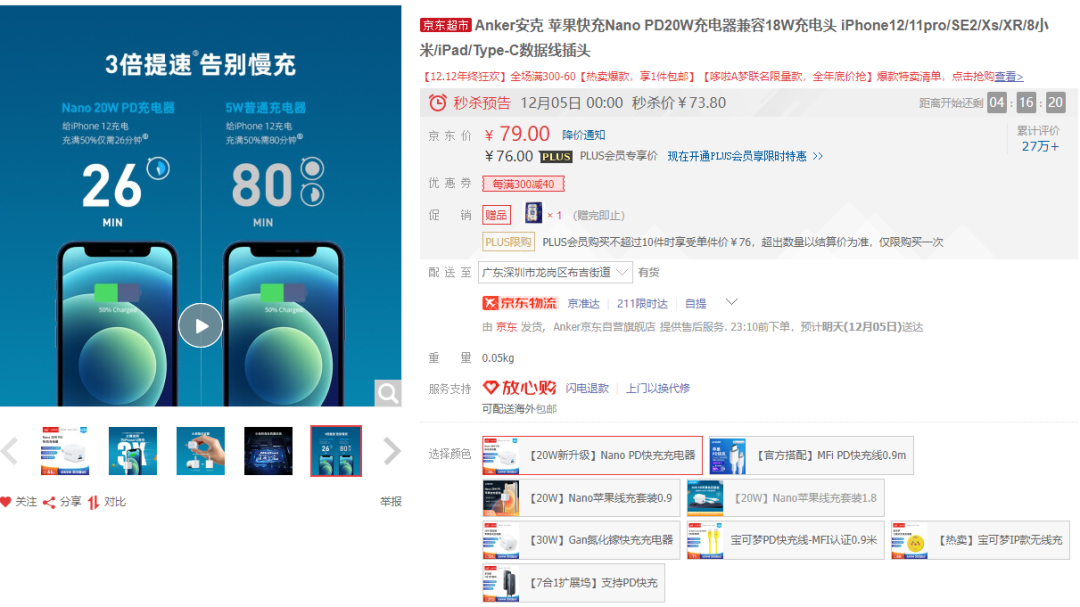Select 【热卖】宝可梦IP款无线充 option
This screenshot has height=607, width=1080.
980,540
